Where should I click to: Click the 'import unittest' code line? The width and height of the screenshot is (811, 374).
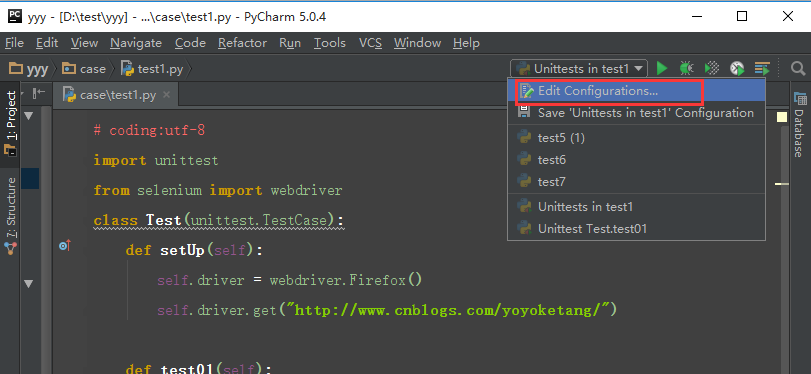click(156, 160)
